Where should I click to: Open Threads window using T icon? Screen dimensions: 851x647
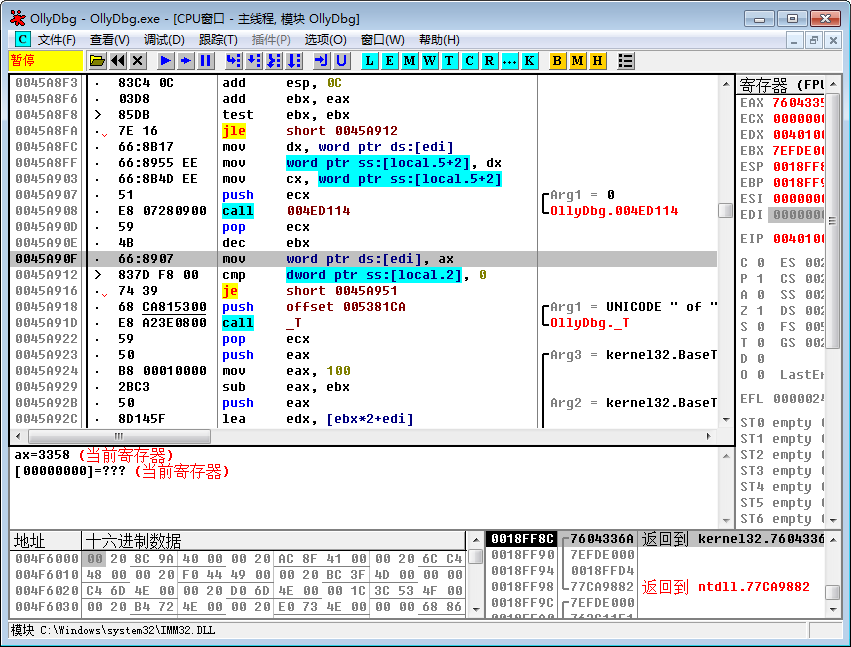pyautogui.click(x=449, y=61)
